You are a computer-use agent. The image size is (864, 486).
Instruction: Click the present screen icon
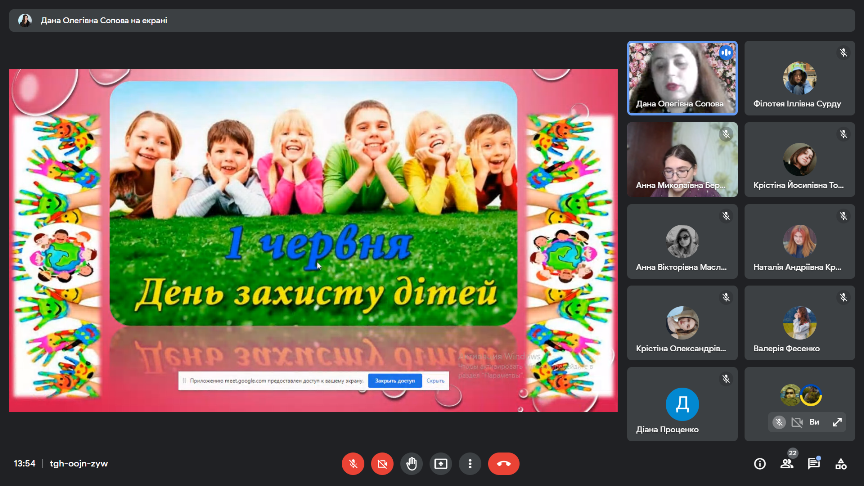441,464
